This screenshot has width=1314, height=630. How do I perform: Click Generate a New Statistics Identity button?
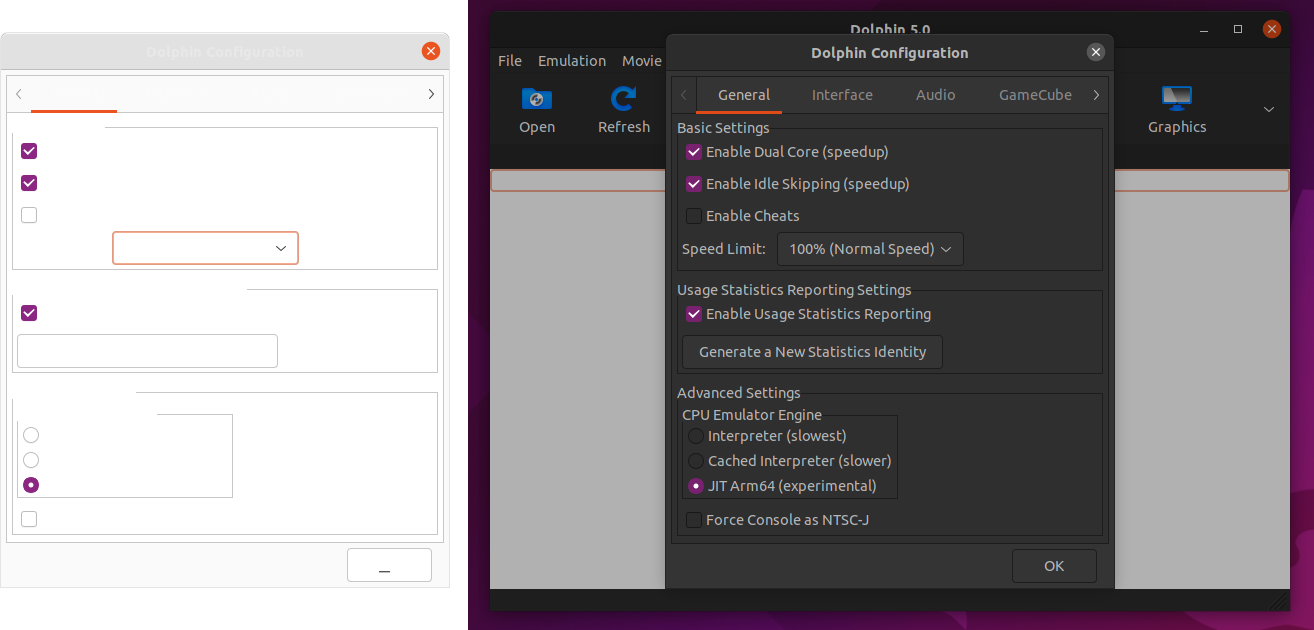click(812, 352)
